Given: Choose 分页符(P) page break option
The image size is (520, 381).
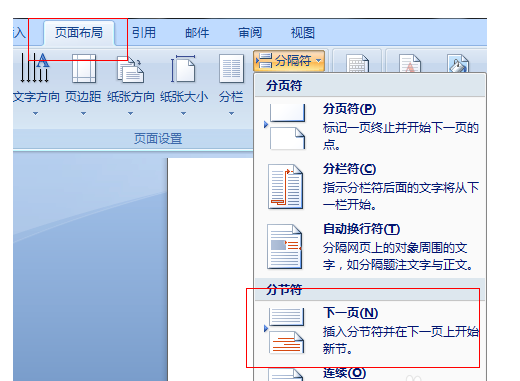Looking at the screenshot, I should pyautogui.click(x=370, y=127).
